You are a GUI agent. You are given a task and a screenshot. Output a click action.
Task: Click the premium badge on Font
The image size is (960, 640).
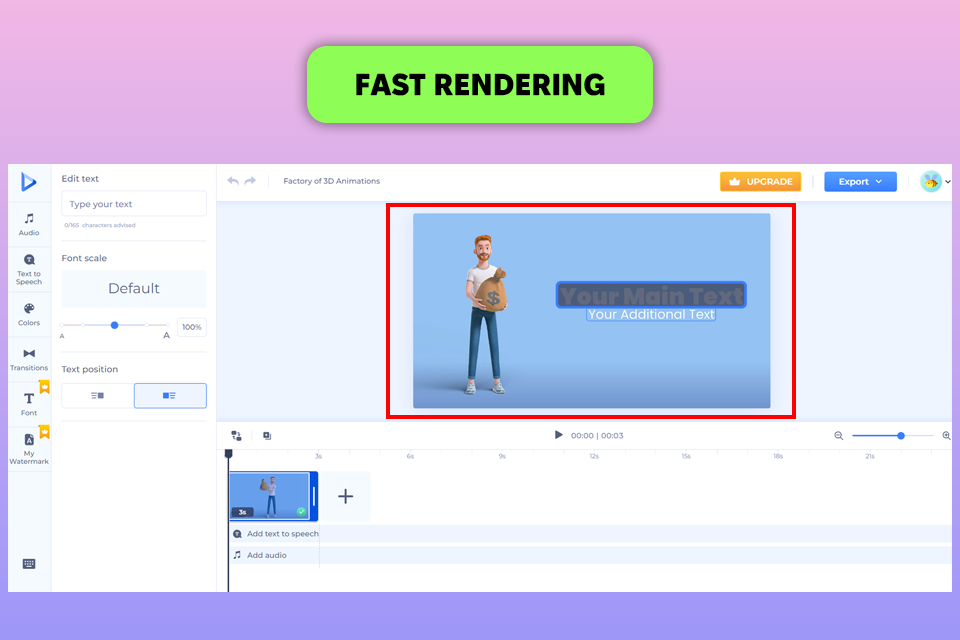click(44, 386)
